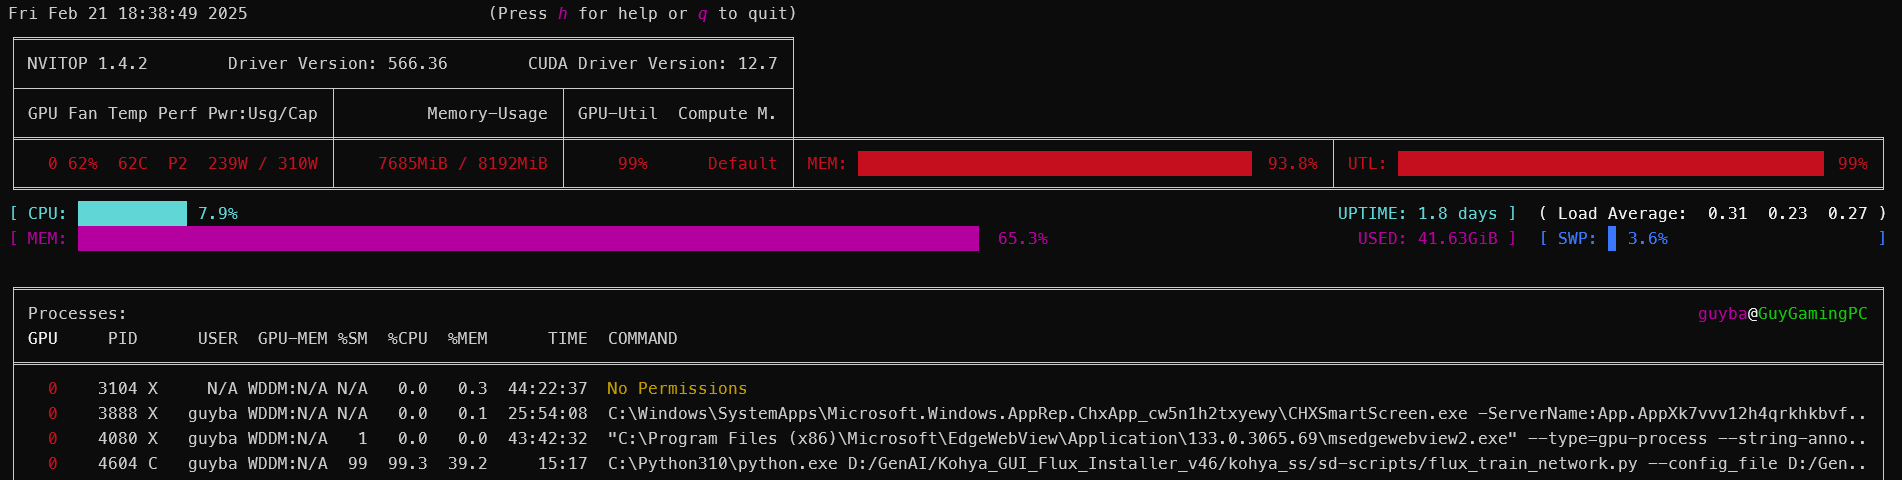Click the magenta 'h' help key hint

point(563,14)
